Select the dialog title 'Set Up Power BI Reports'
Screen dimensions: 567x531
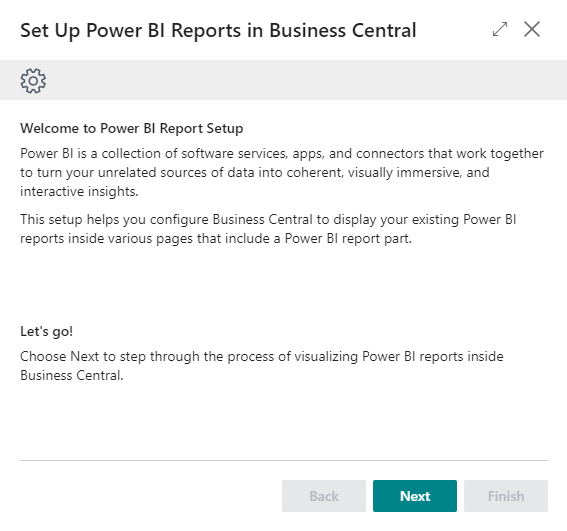(132, 31)
